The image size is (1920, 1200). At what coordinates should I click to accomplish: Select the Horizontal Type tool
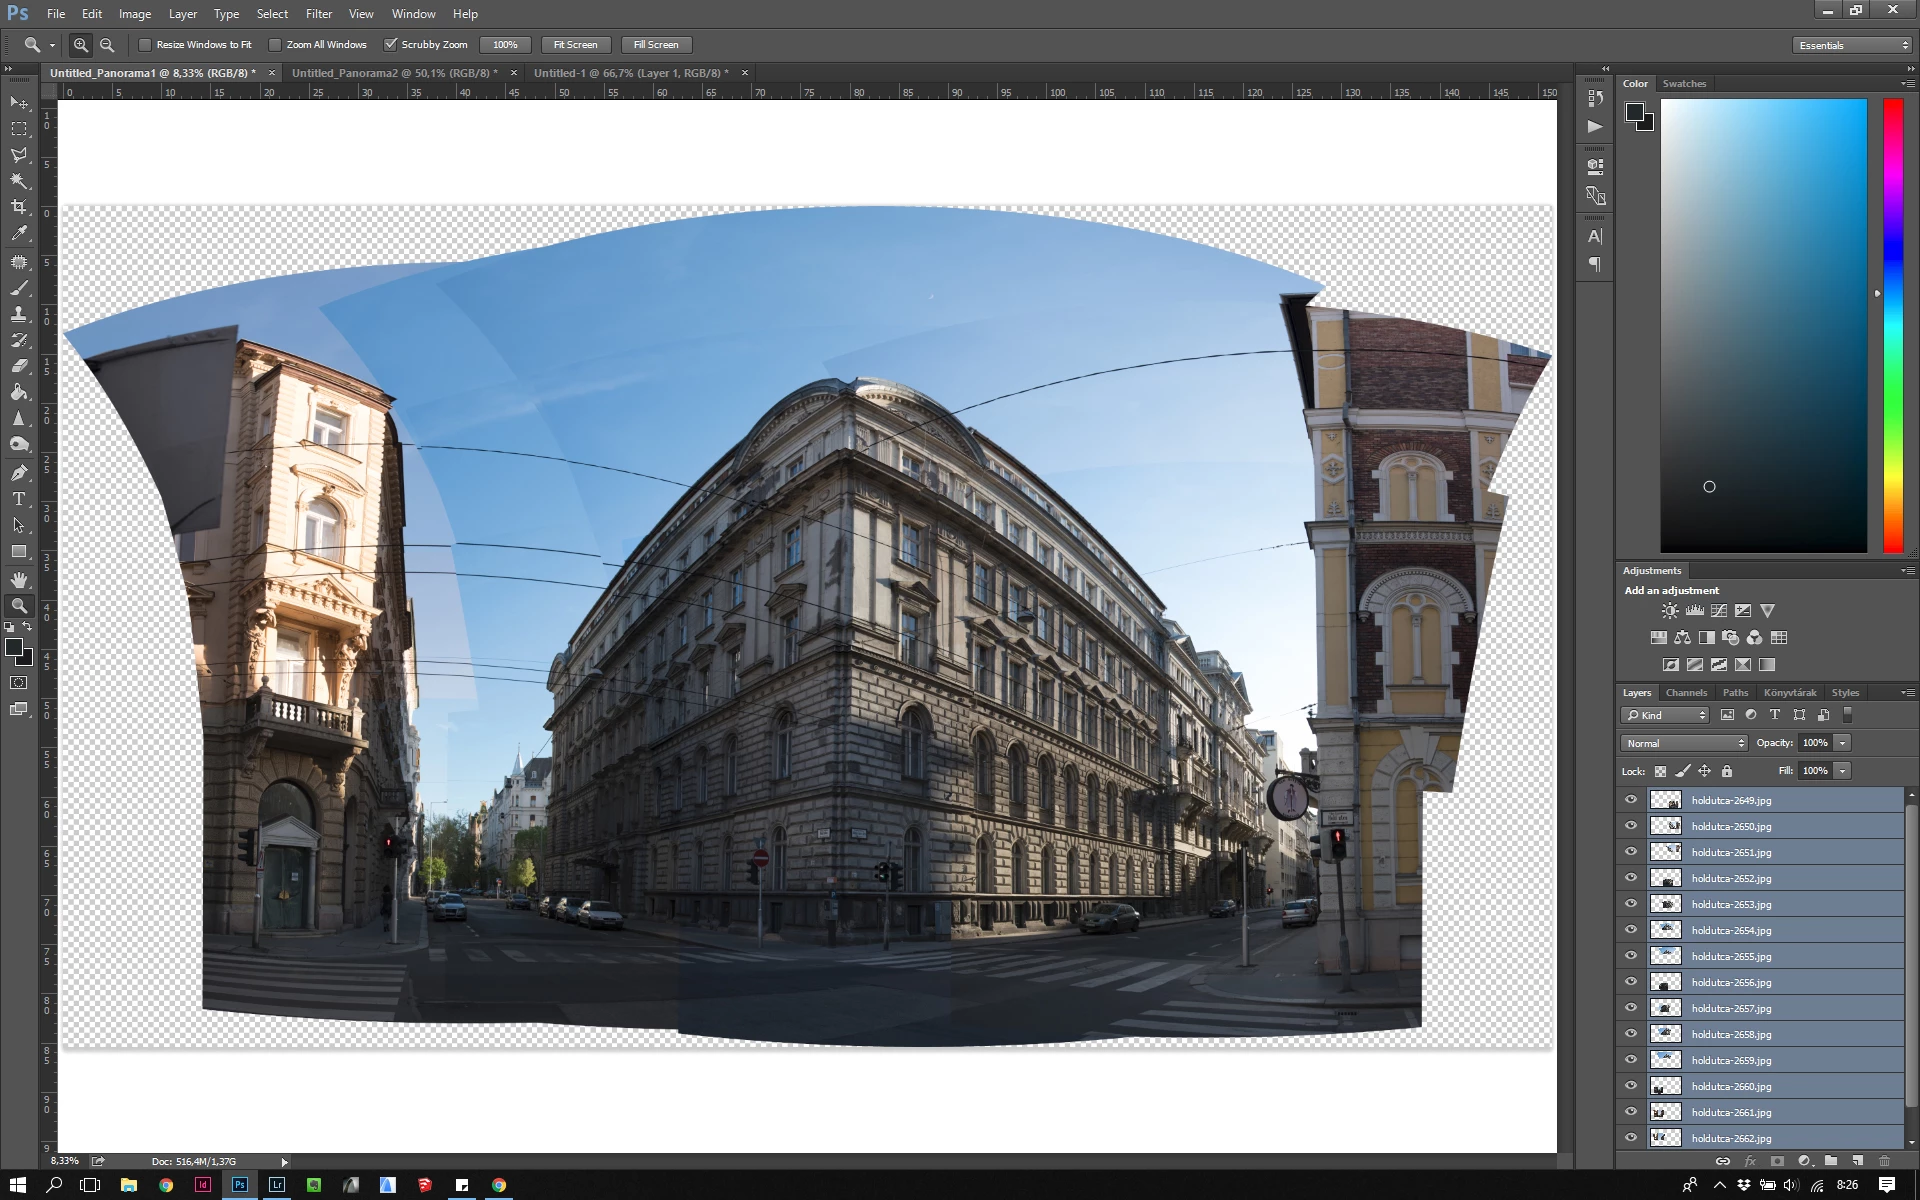coord(19,499)
